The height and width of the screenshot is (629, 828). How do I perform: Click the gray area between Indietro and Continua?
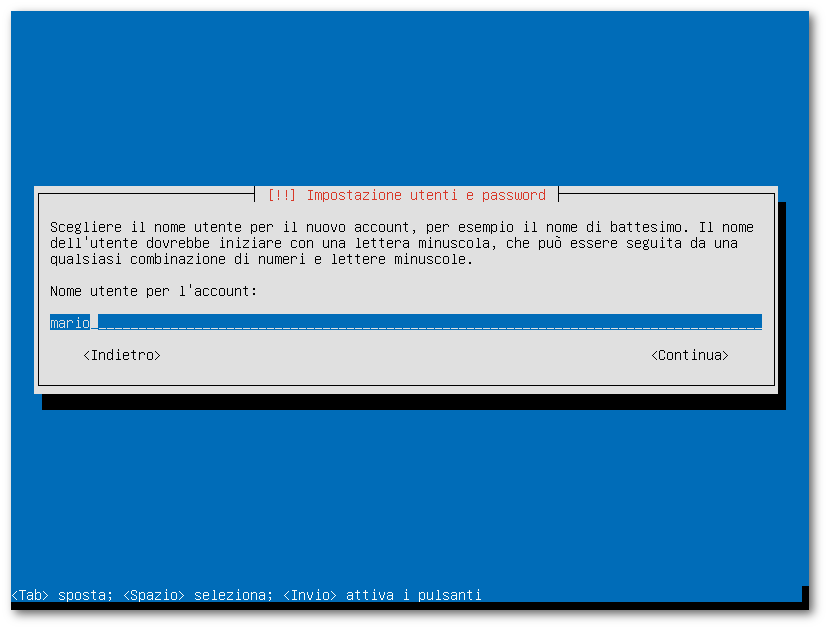(406, 355)
